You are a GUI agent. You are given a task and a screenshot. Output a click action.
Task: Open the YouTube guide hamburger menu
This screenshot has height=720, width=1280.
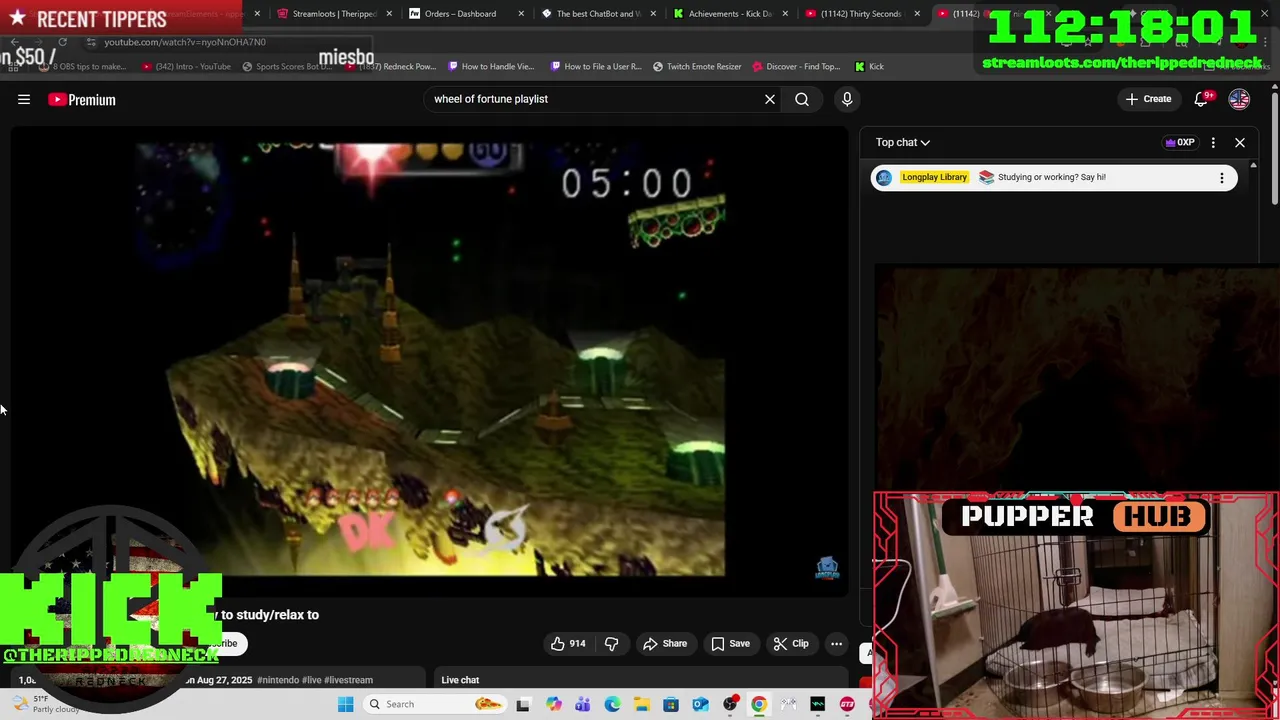pos(24,99)
